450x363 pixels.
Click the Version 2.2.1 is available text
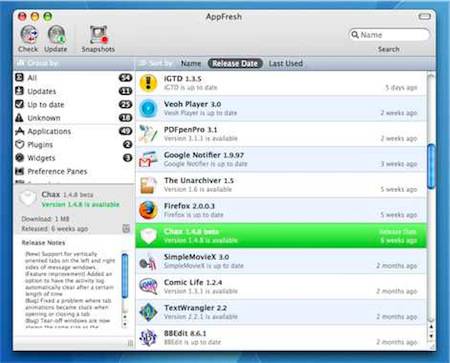(x=201, y=317)
